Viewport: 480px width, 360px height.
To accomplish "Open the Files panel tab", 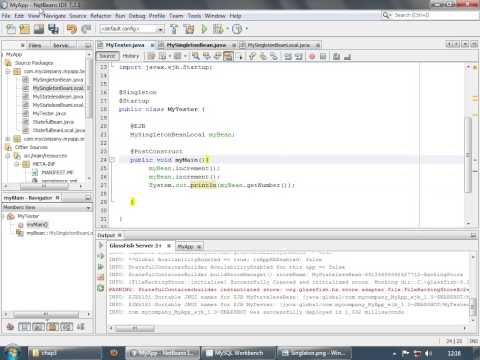I will coord(35,45).
